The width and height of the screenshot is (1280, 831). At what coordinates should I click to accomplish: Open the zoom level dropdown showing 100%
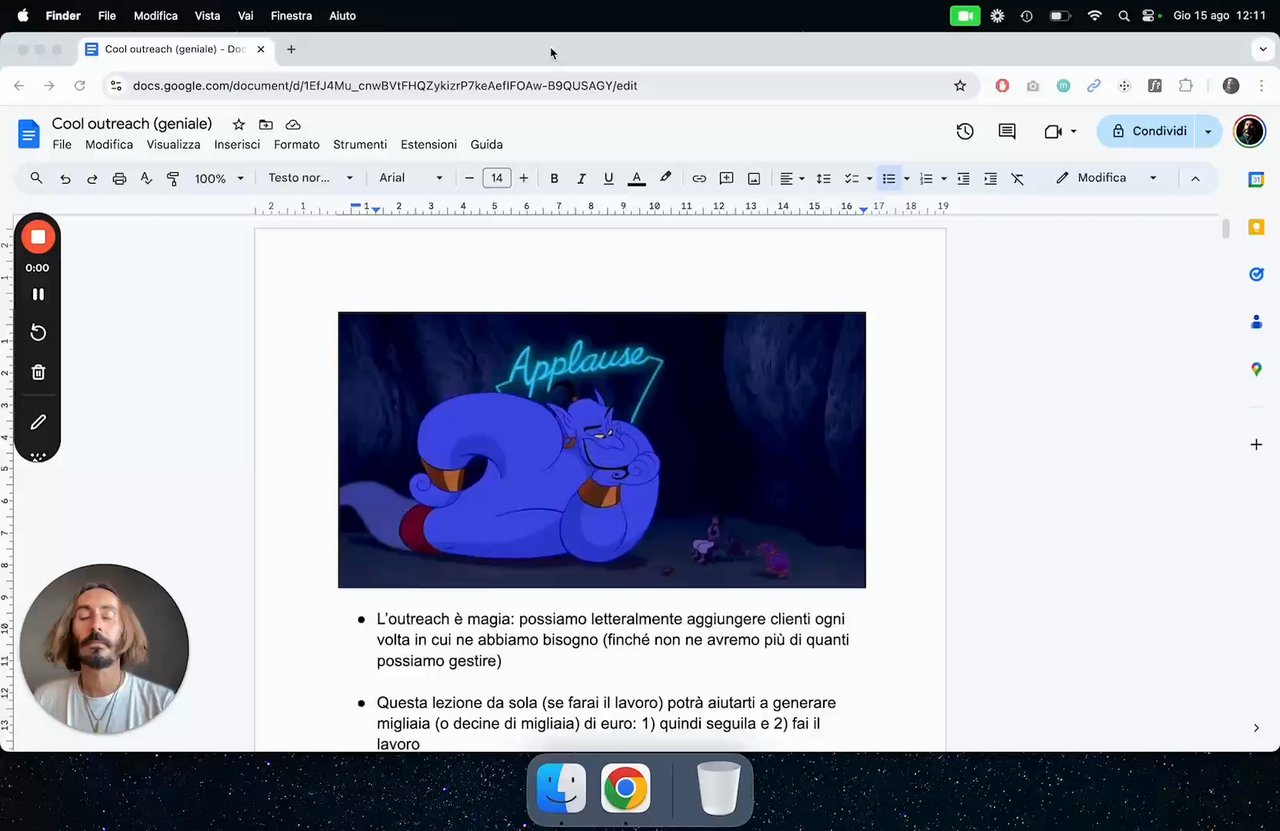[219, 178]
